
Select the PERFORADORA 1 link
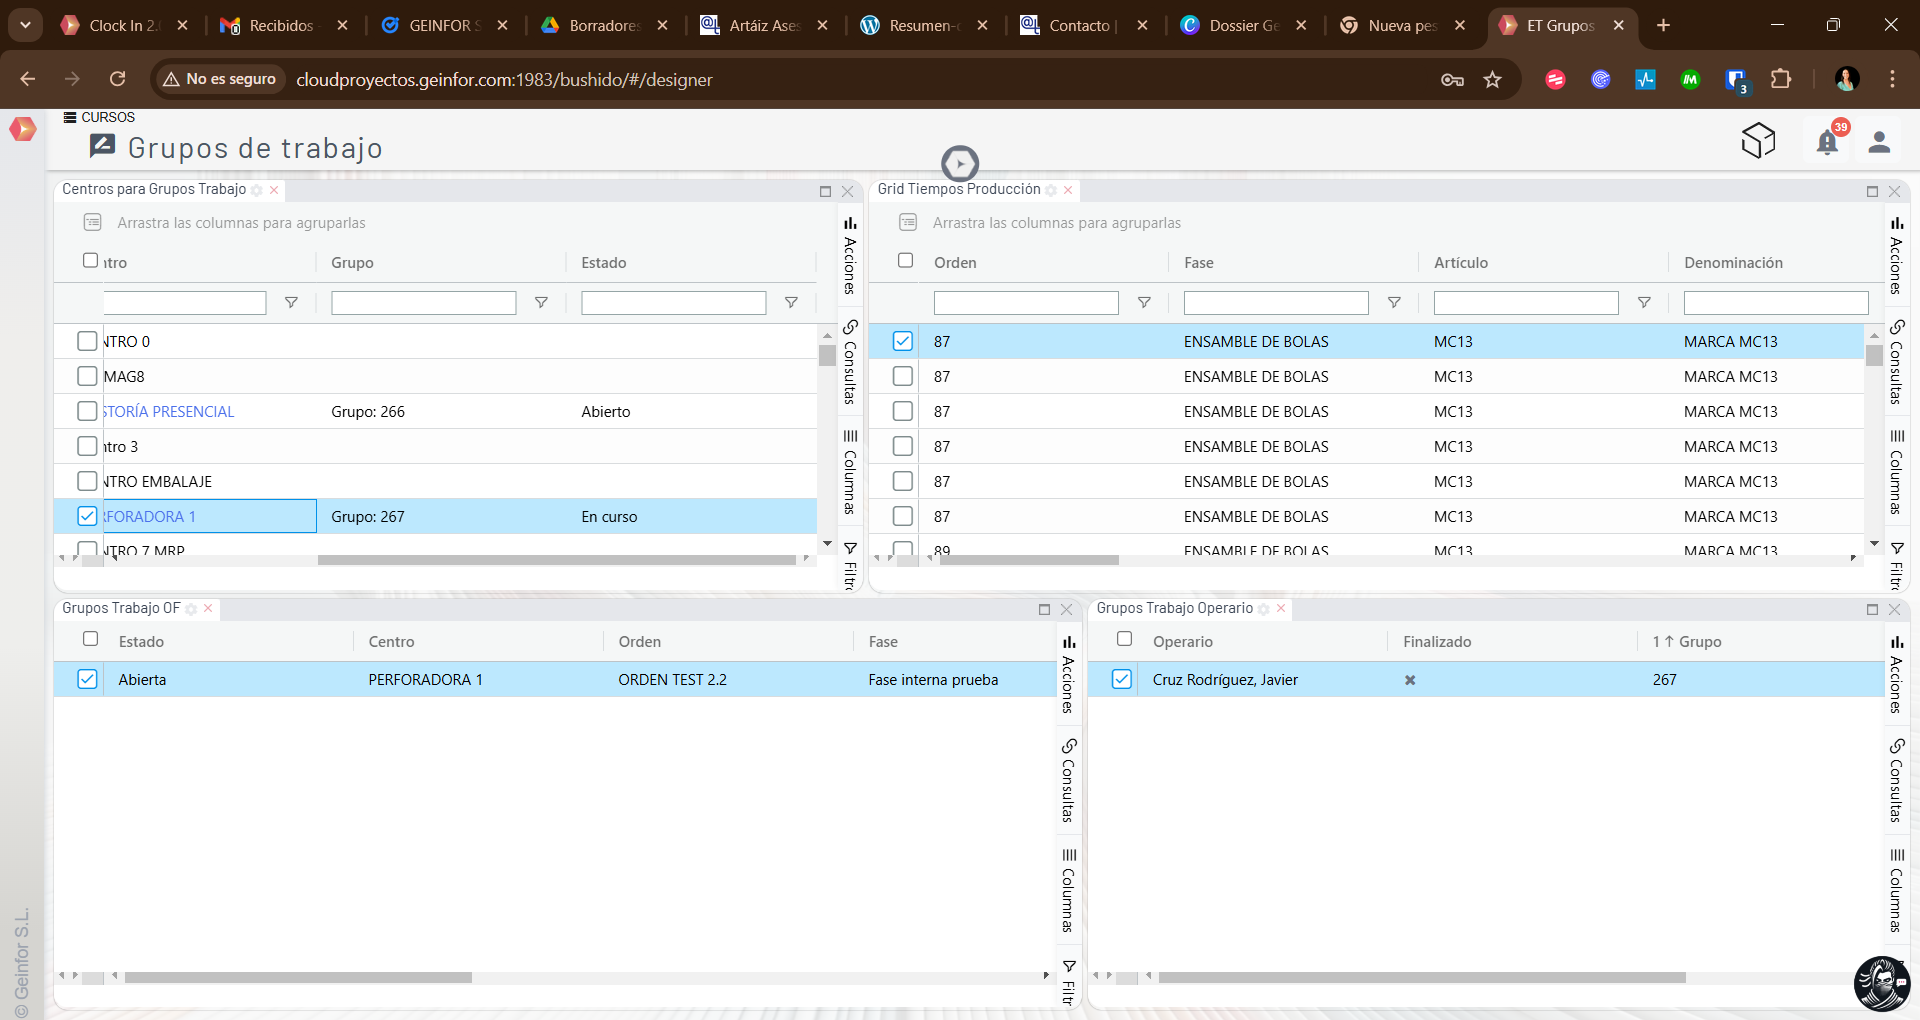[148, 516]
